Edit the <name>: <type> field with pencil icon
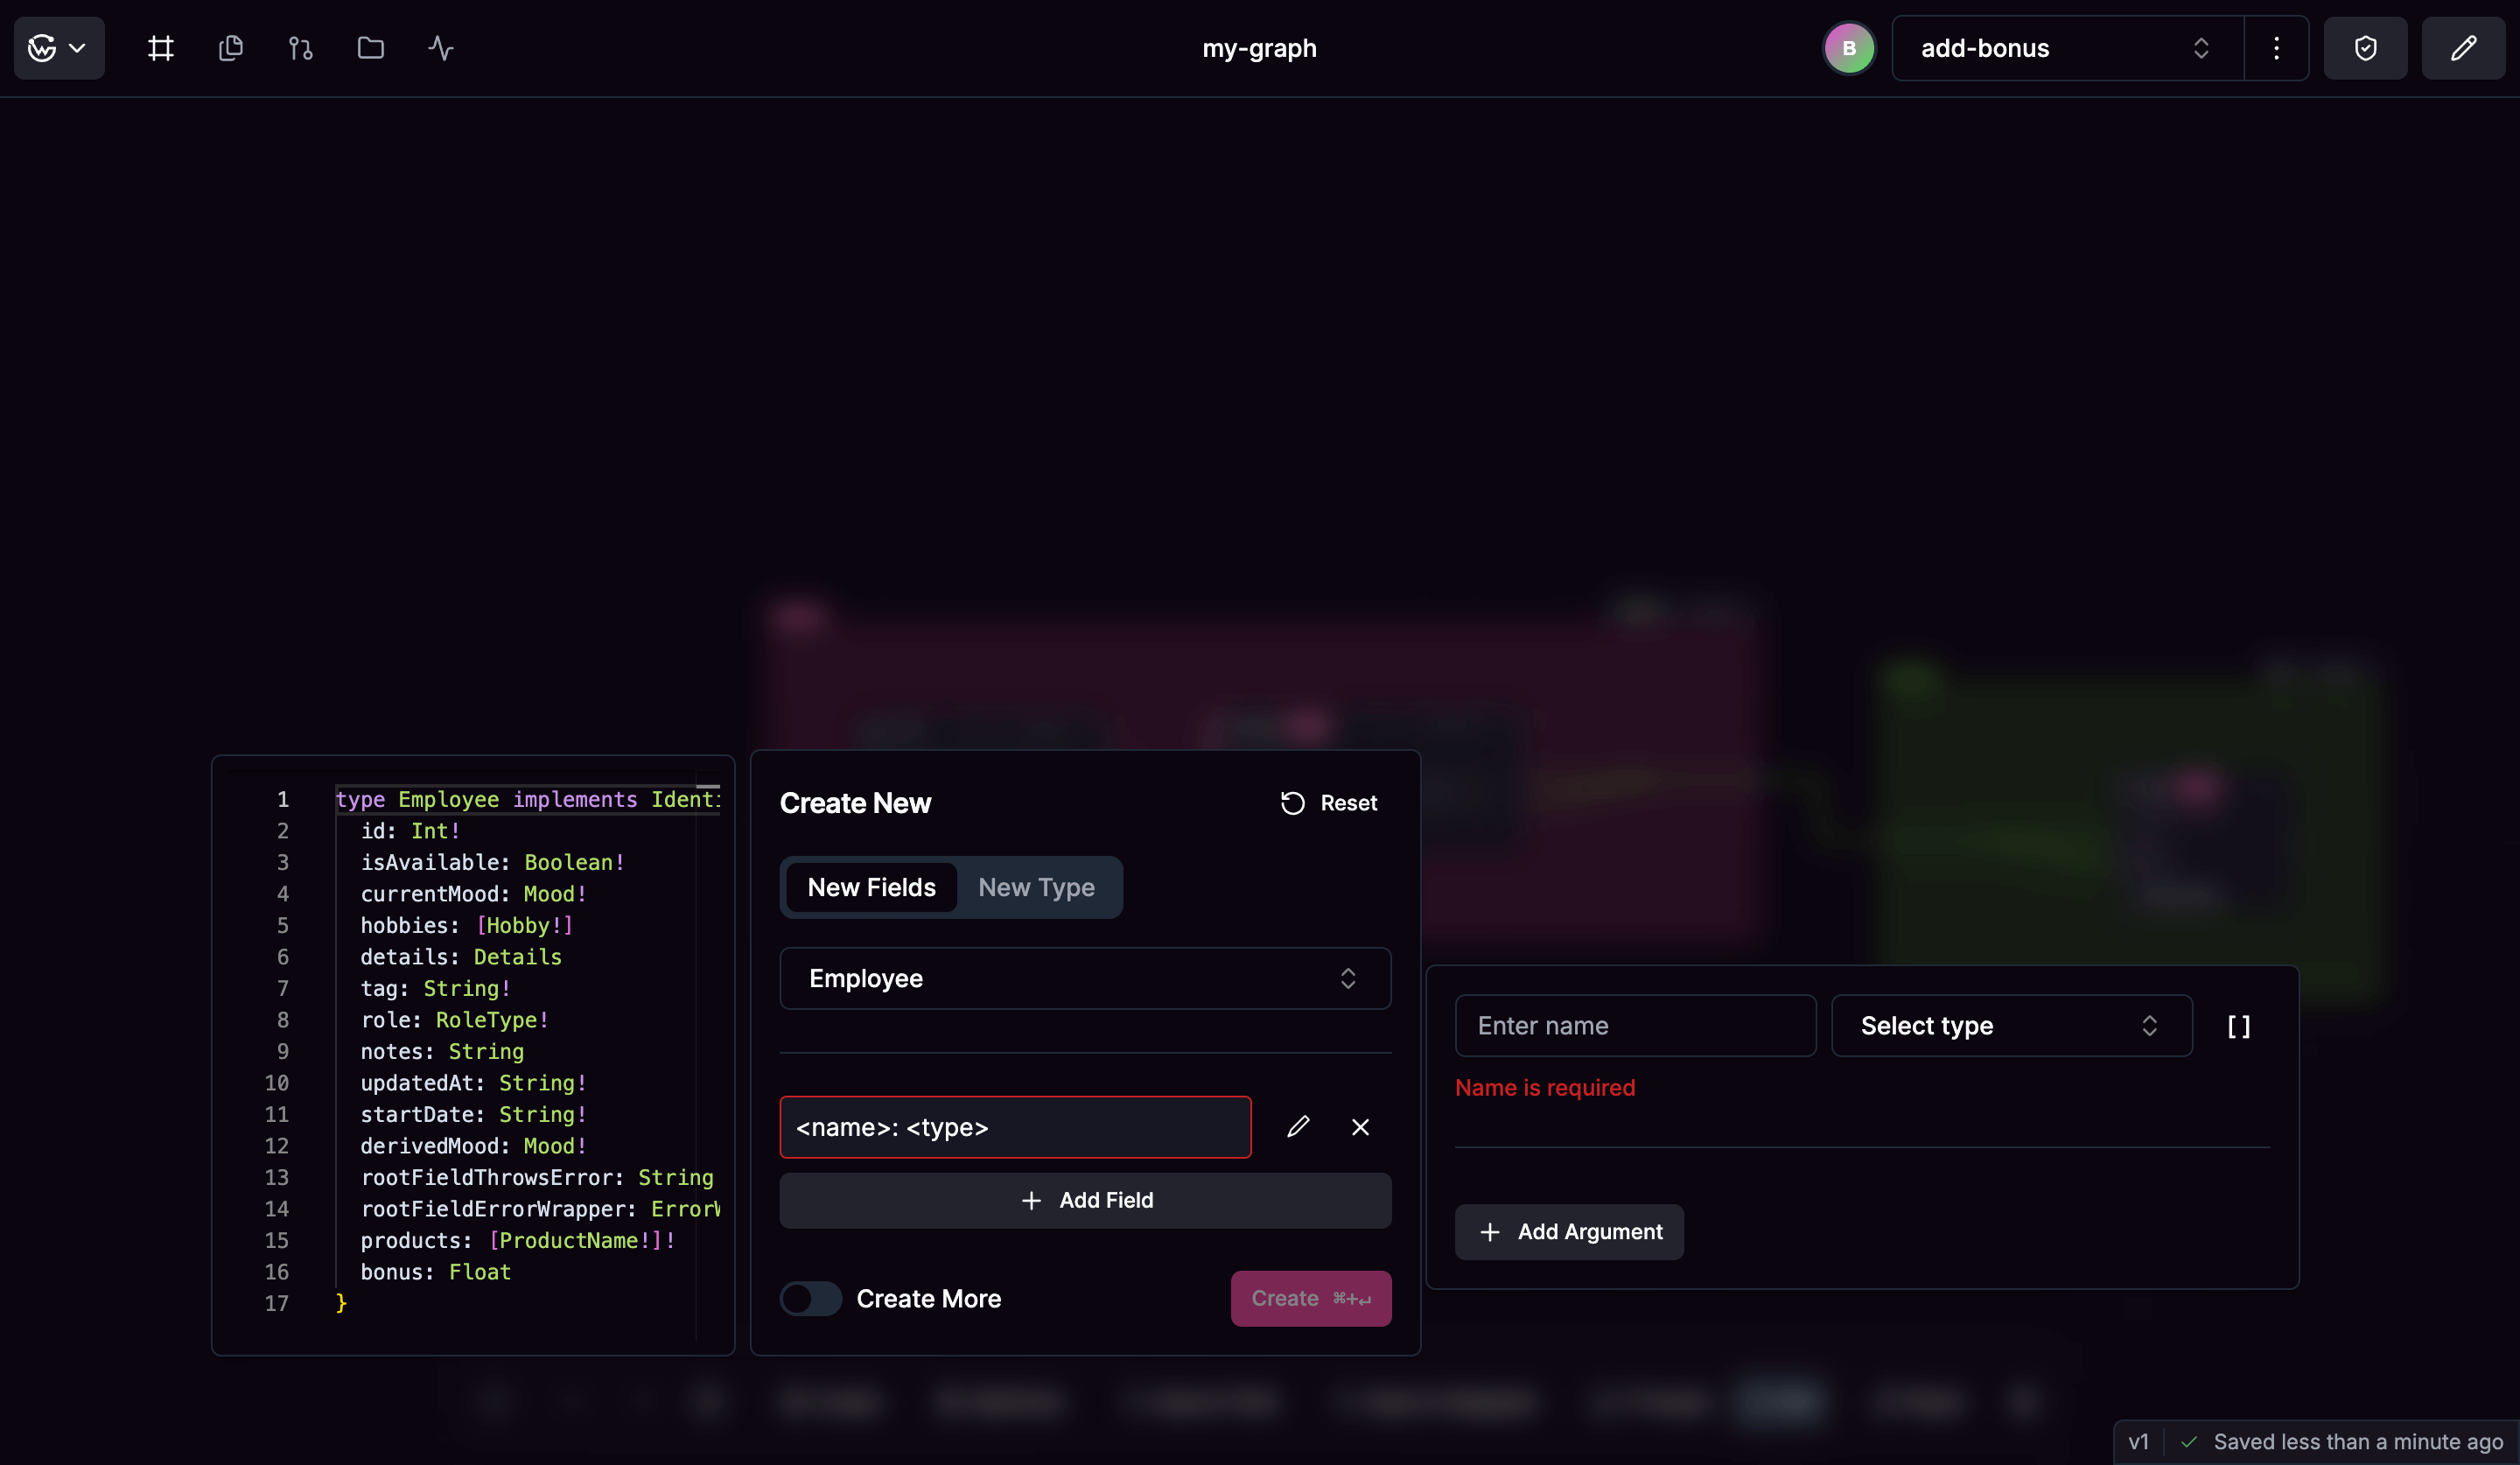 pos(1298,1126)
